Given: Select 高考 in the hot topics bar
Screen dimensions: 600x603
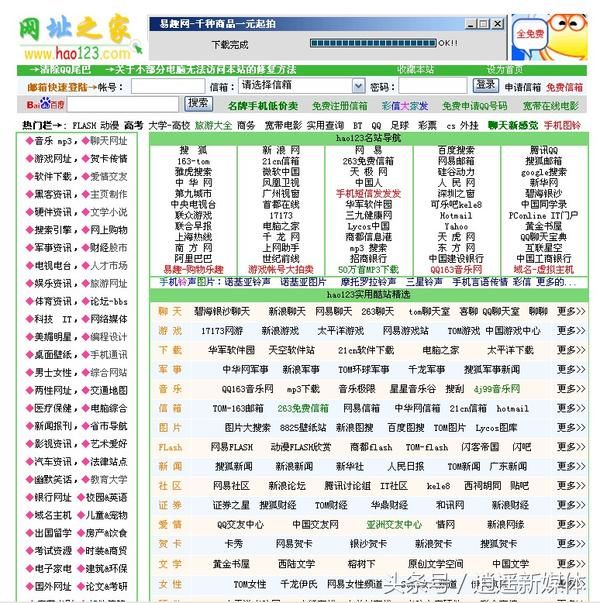Looking at the screenshot, I should [x=133, y=125].
